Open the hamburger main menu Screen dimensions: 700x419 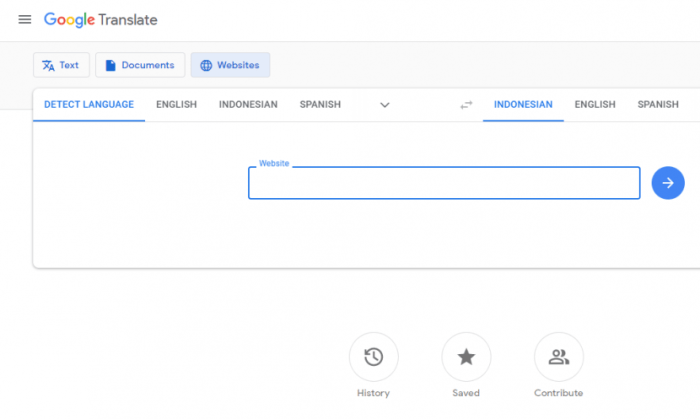[x=25, y=20]
